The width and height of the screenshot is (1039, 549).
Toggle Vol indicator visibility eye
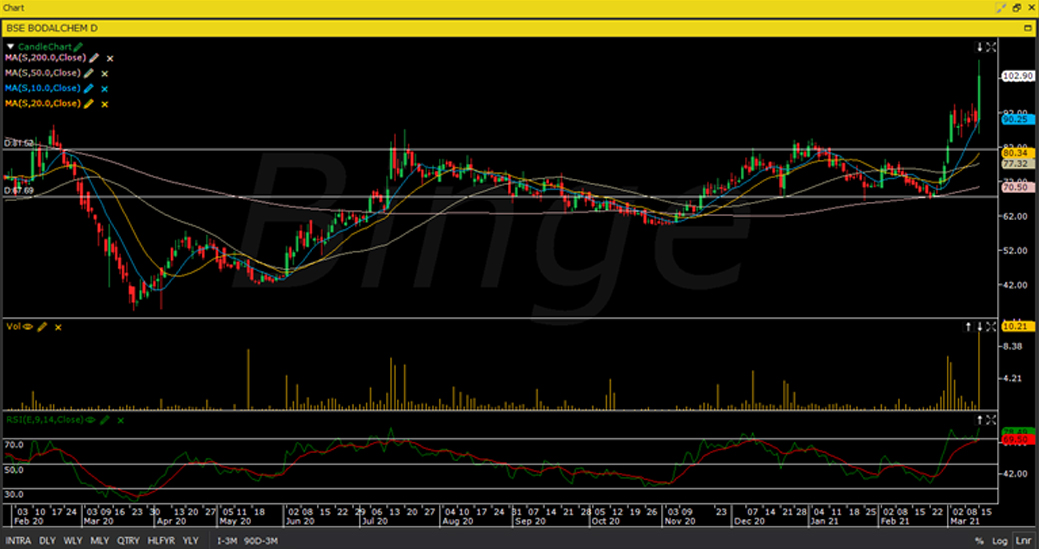(28, 326)
